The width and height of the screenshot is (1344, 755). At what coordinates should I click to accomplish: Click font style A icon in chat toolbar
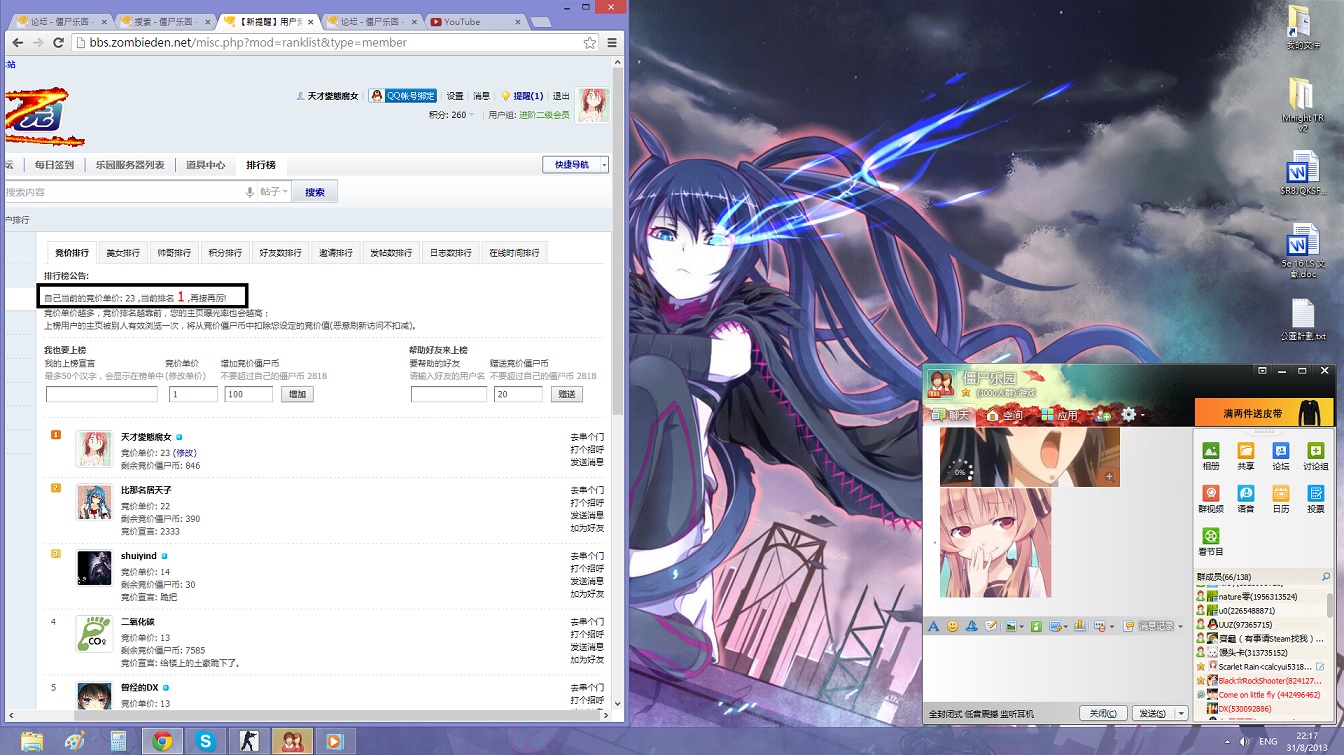tap(934, 626)
